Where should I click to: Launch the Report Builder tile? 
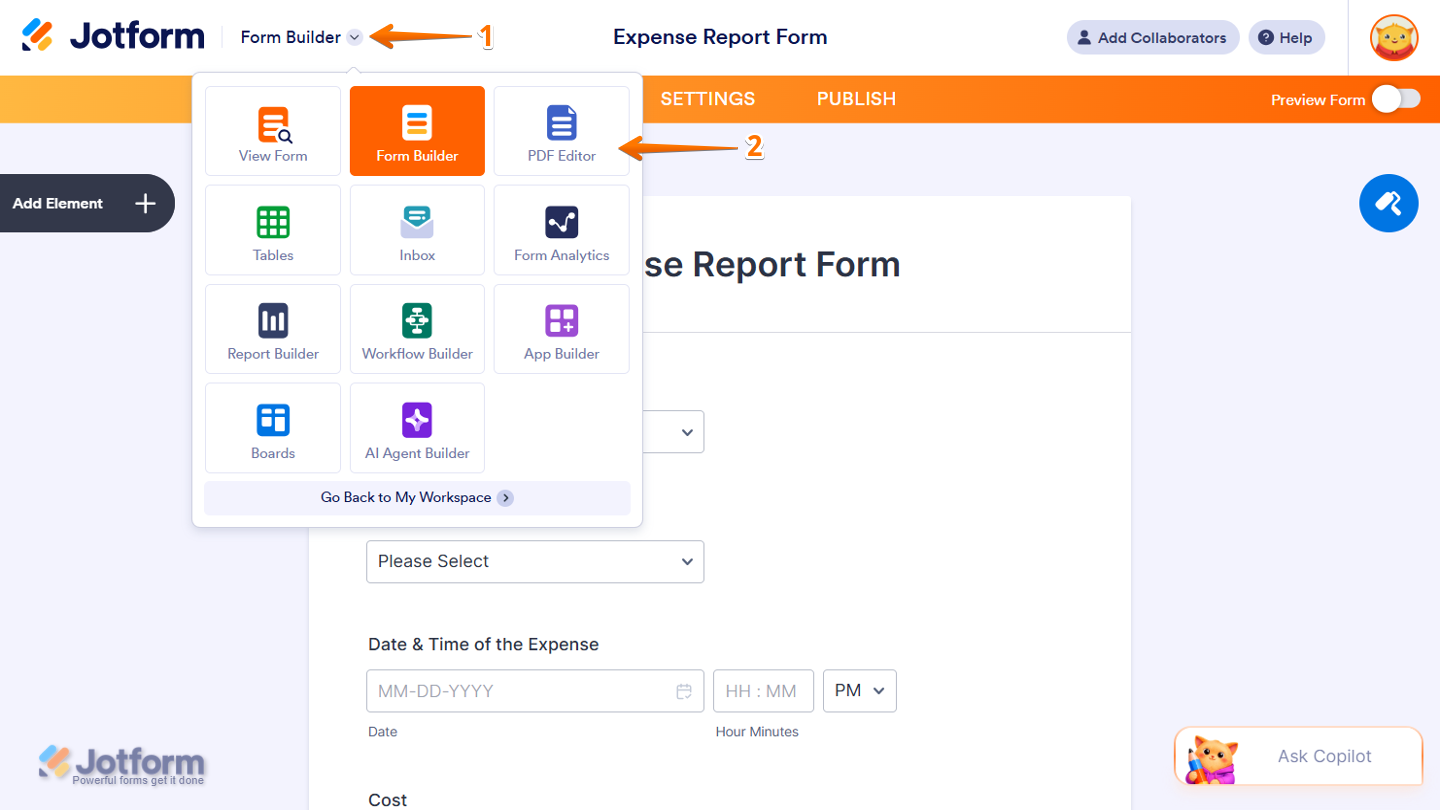coord(273,329)
